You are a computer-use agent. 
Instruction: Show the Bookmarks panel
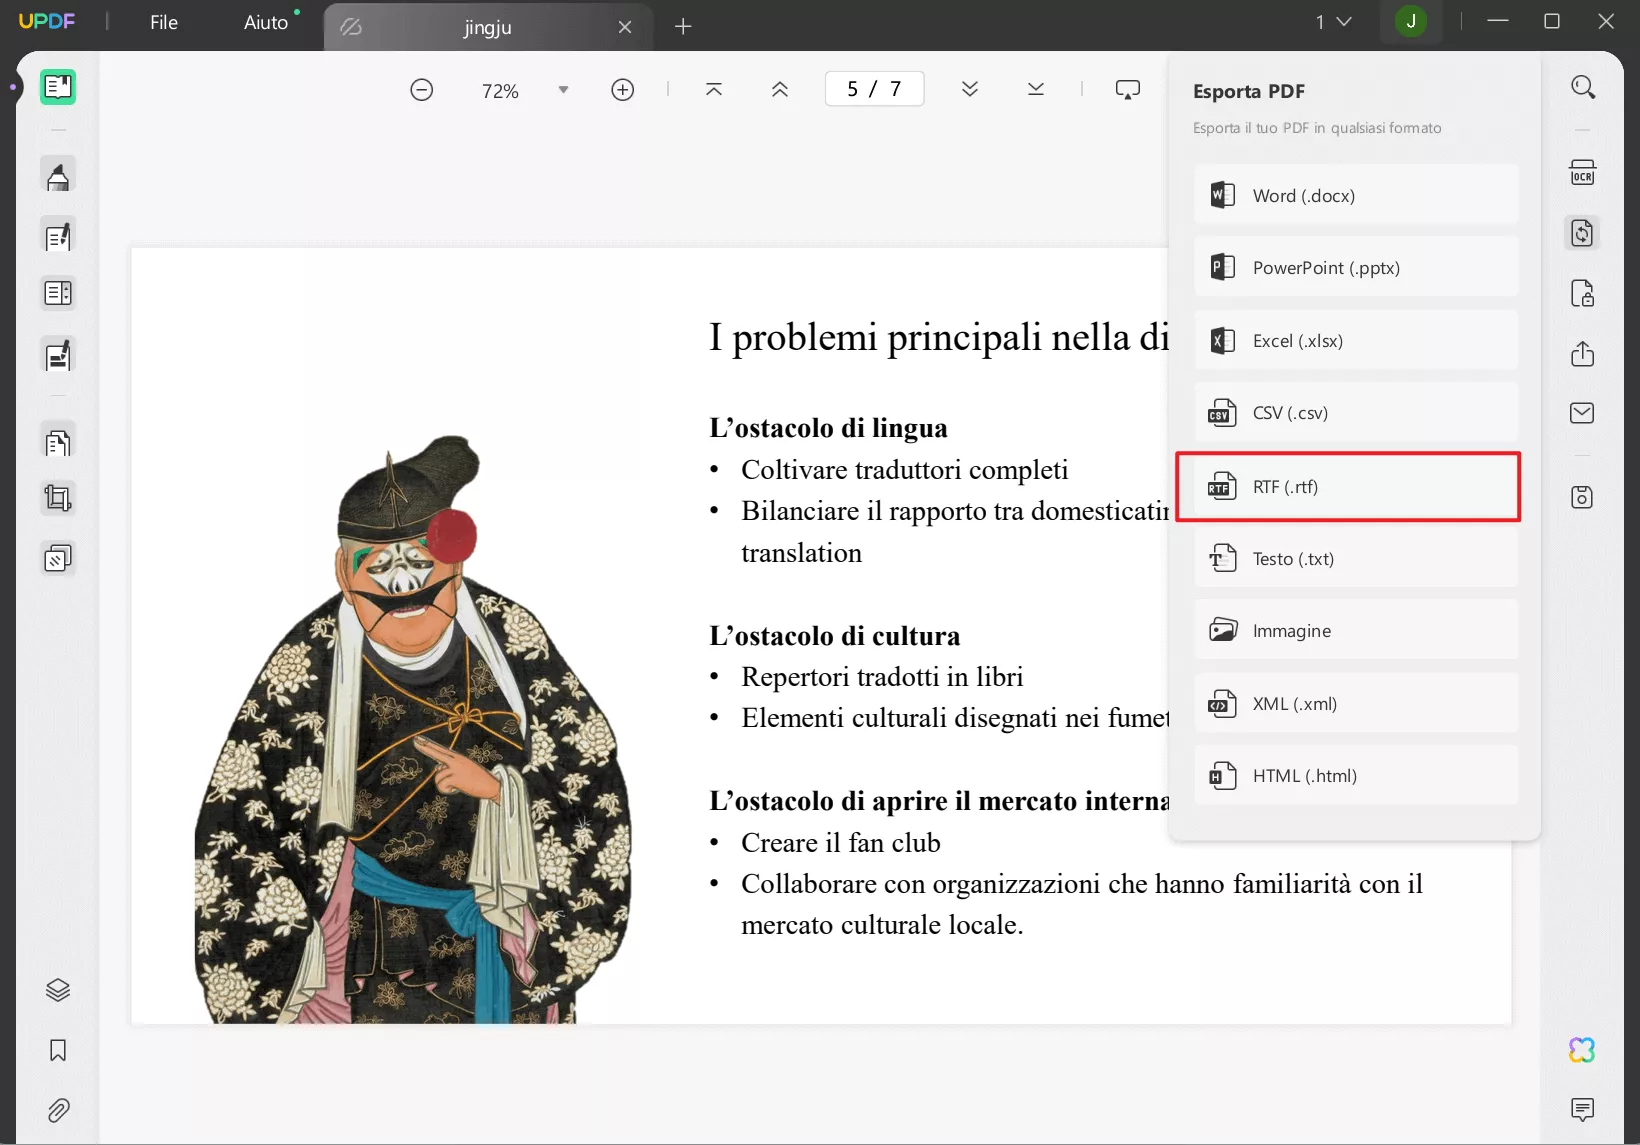pos(58,1050)
